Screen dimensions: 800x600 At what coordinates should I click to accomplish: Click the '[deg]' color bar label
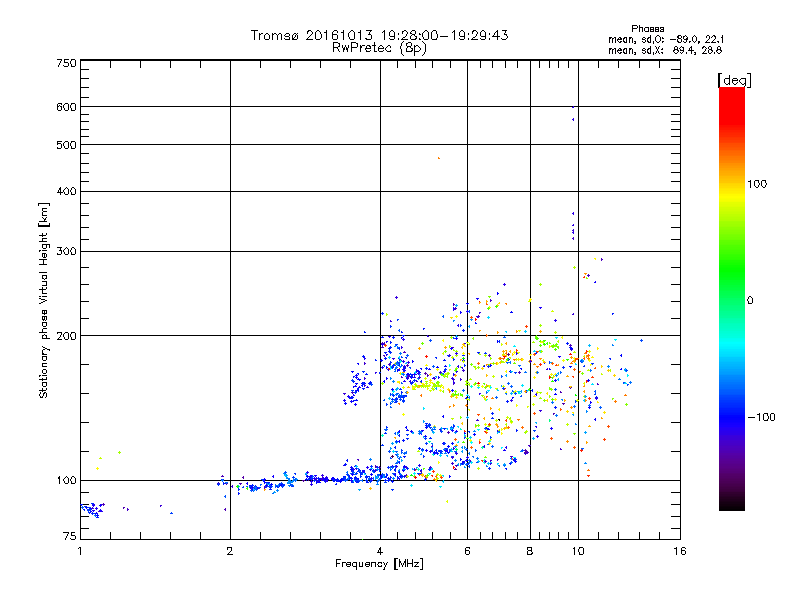coord(734,80)
